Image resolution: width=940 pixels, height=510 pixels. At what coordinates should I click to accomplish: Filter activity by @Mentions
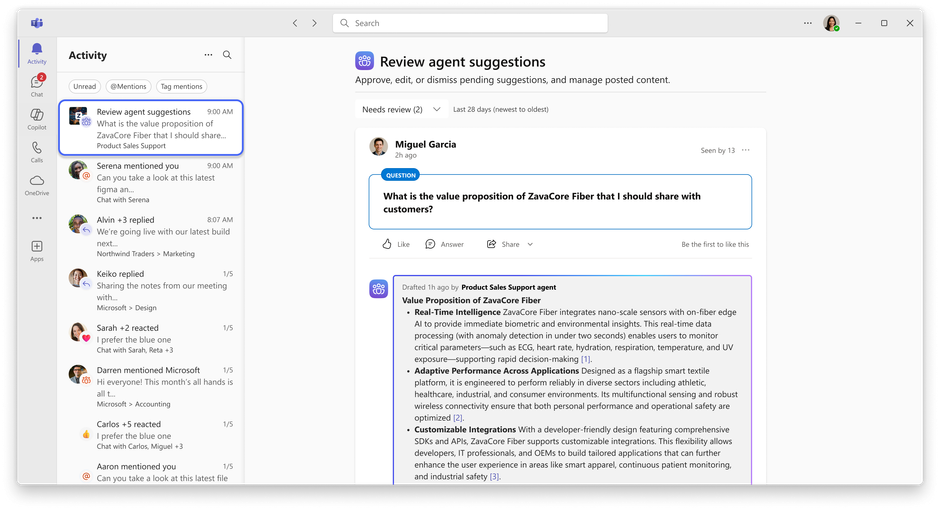click(128, 86)
